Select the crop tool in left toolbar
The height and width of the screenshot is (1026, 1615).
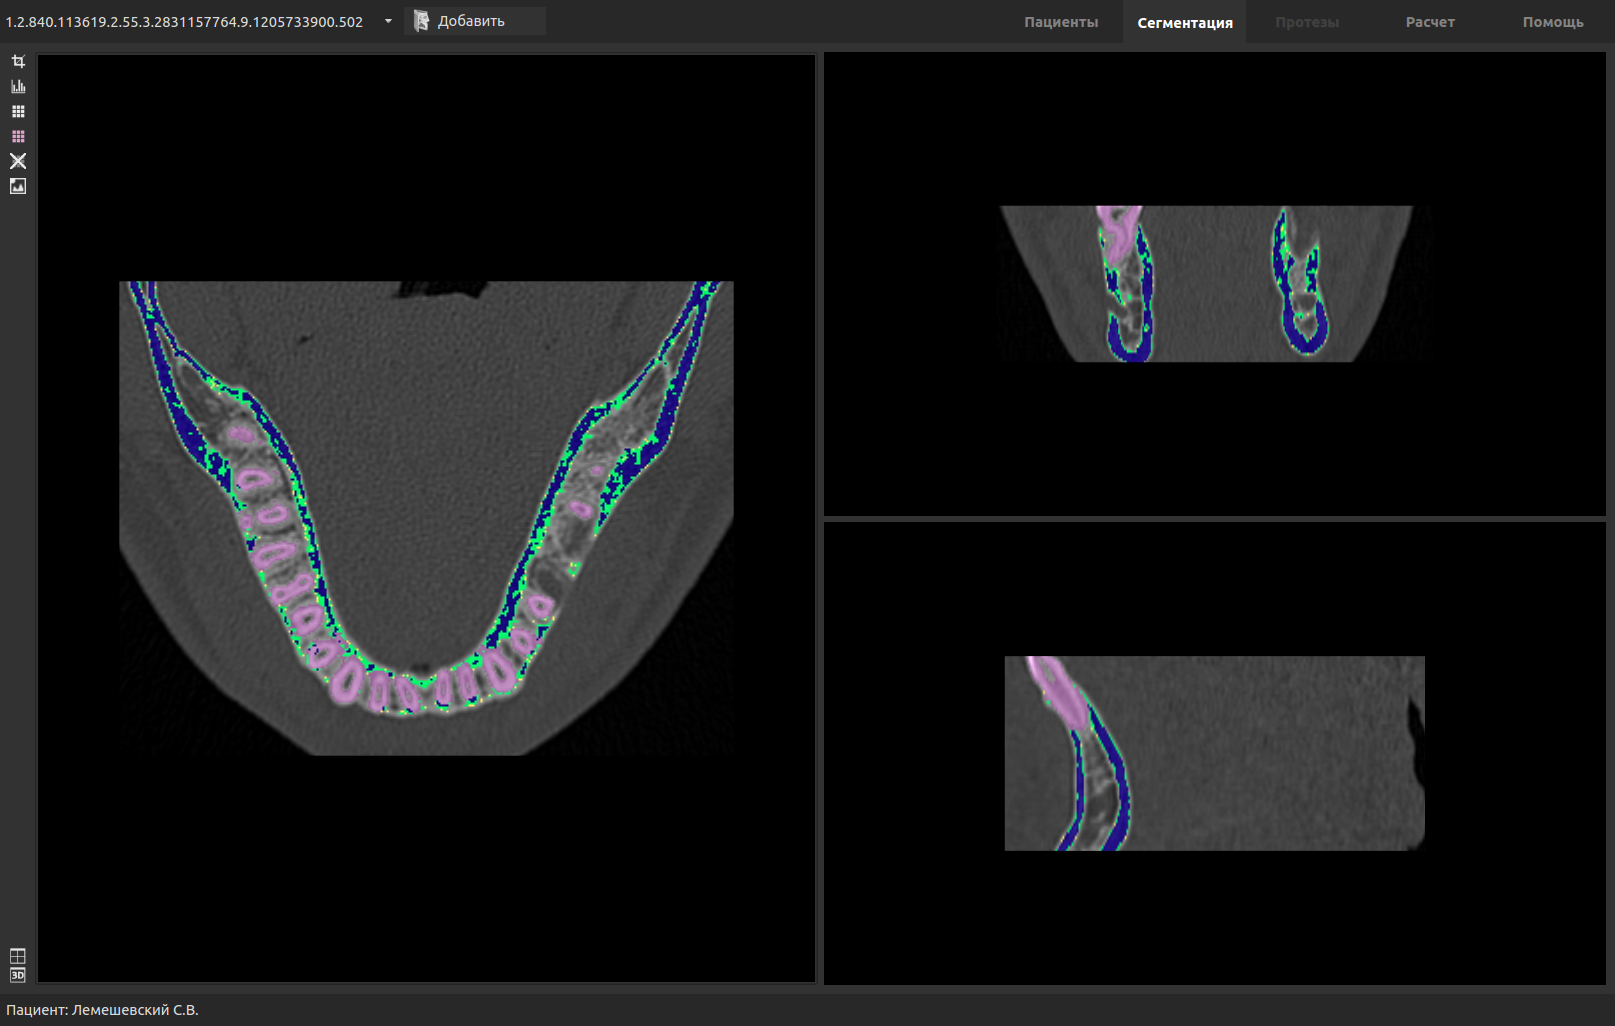[18, 62]
